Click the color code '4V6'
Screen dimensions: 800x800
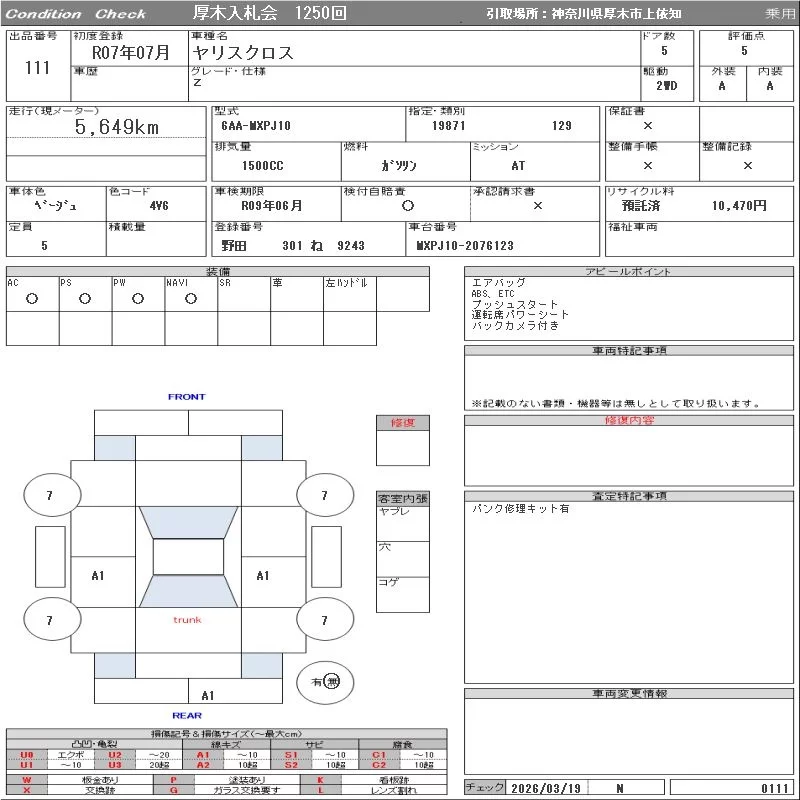click(x=159, y=206)
